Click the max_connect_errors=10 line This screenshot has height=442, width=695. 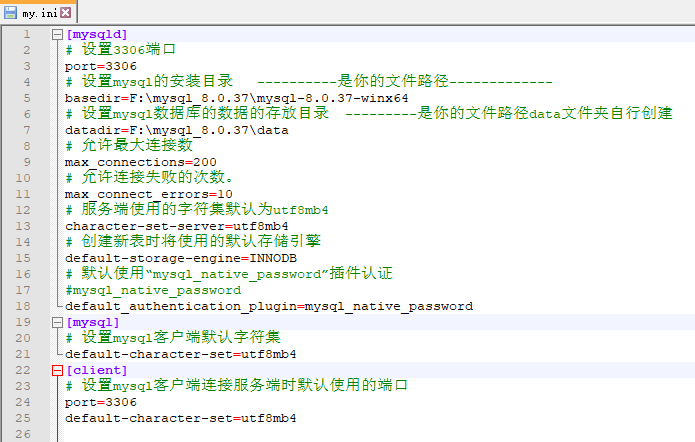tap(148, 194)
